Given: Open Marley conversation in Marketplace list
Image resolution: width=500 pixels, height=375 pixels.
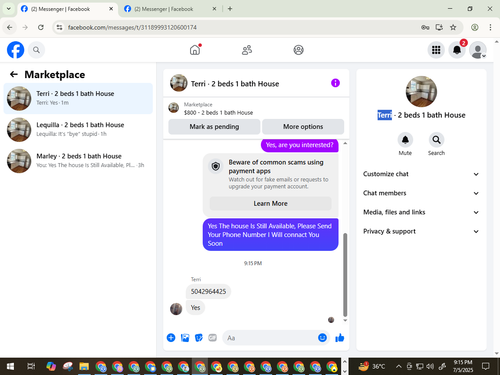Looking at the screenshot, I should 78,161.
